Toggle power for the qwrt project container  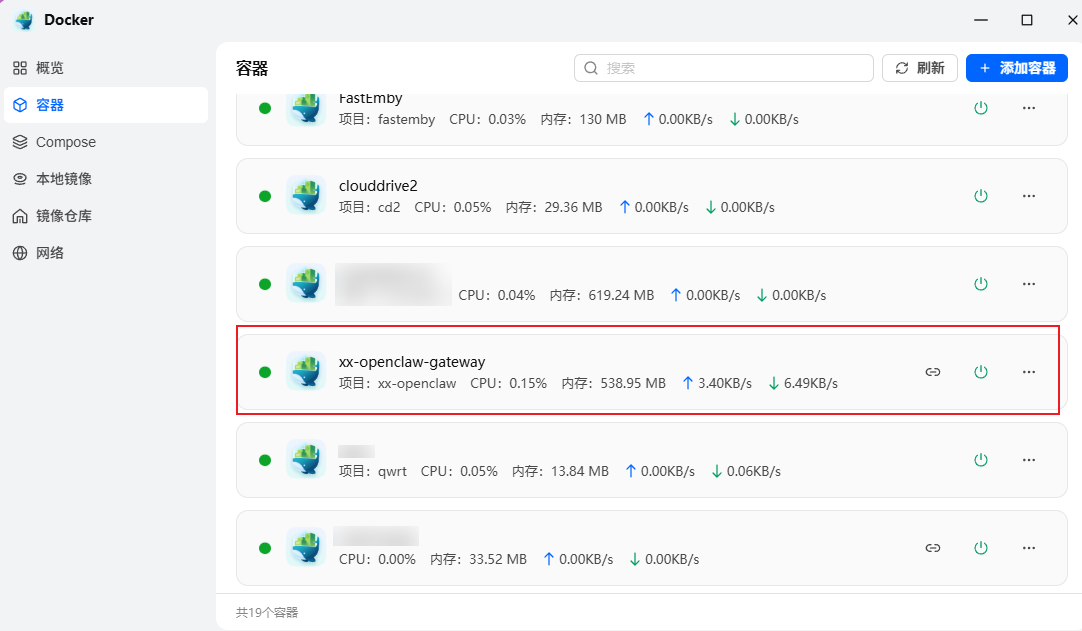coord(981,460)
